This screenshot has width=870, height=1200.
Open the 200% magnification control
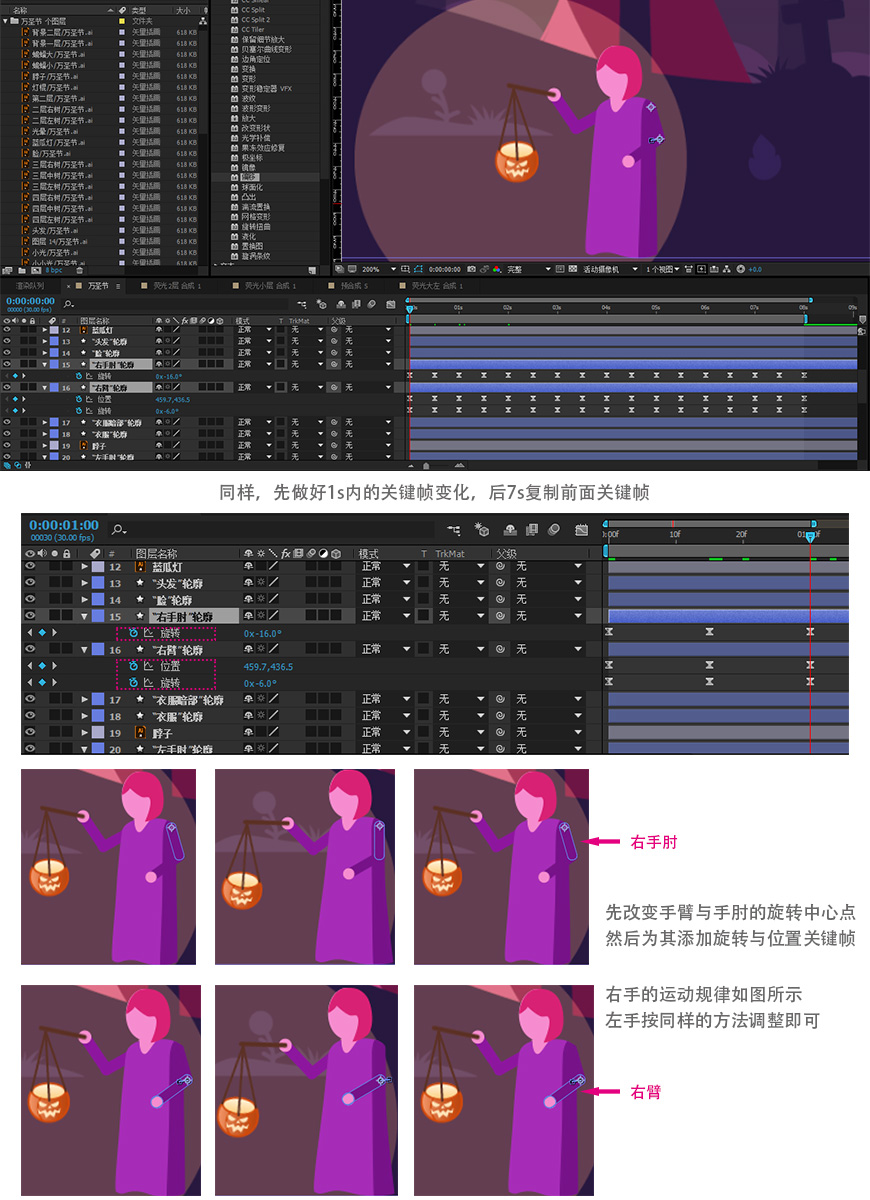(x=369, y=267)
